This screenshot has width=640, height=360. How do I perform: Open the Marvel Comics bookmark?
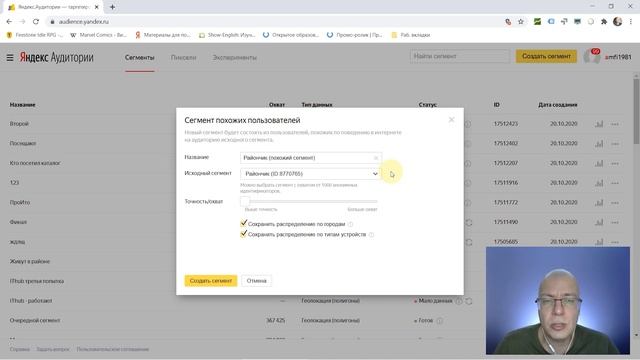point(98,35)
